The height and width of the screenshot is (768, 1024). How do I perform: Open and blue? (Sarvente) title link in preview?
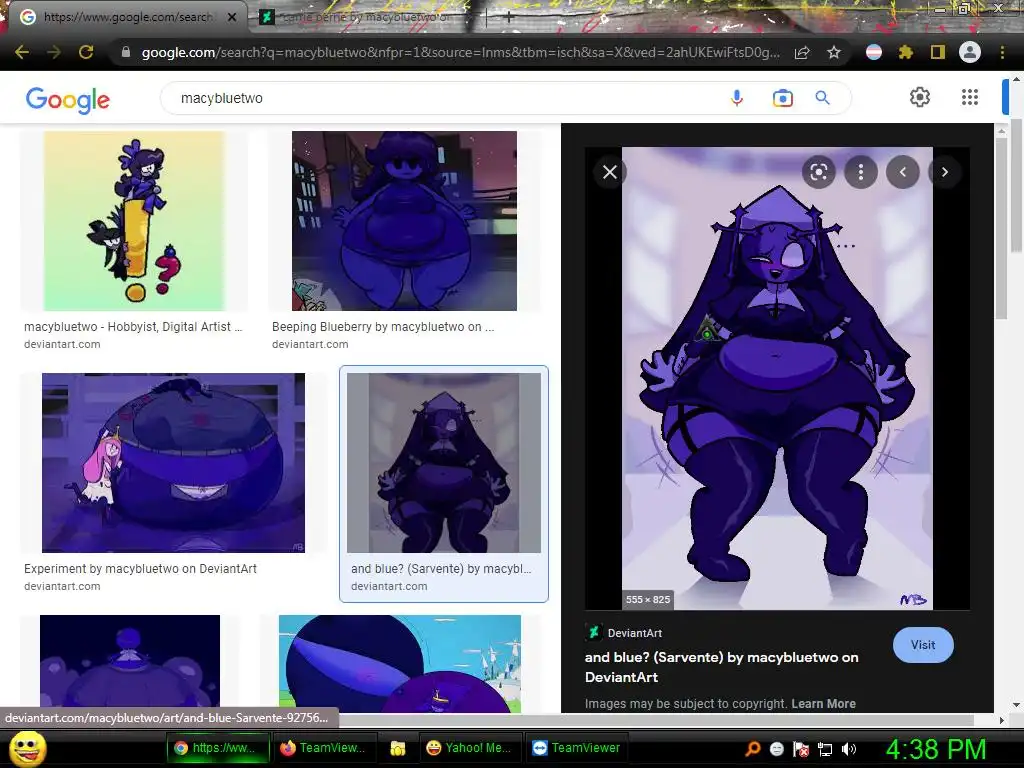(x=722, y=667)
